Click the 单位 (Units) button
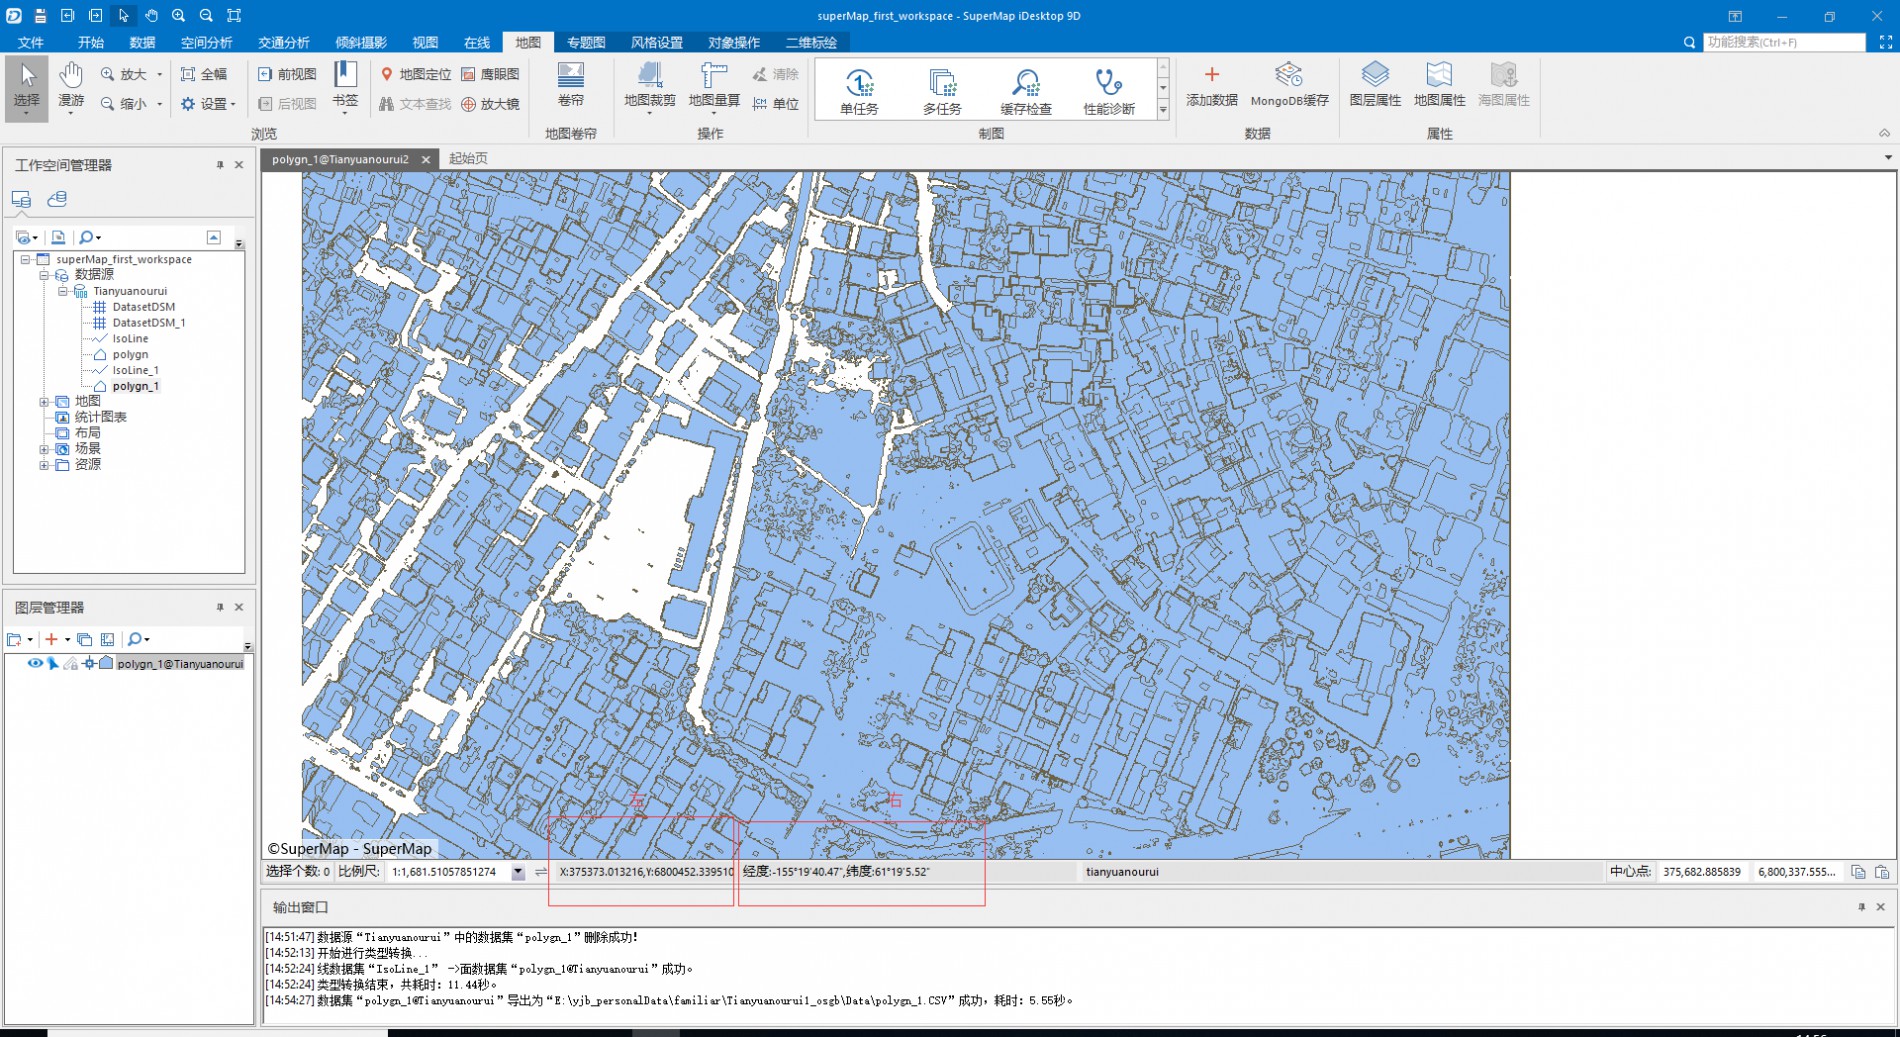1900x1037 pixels. [776, 104]
